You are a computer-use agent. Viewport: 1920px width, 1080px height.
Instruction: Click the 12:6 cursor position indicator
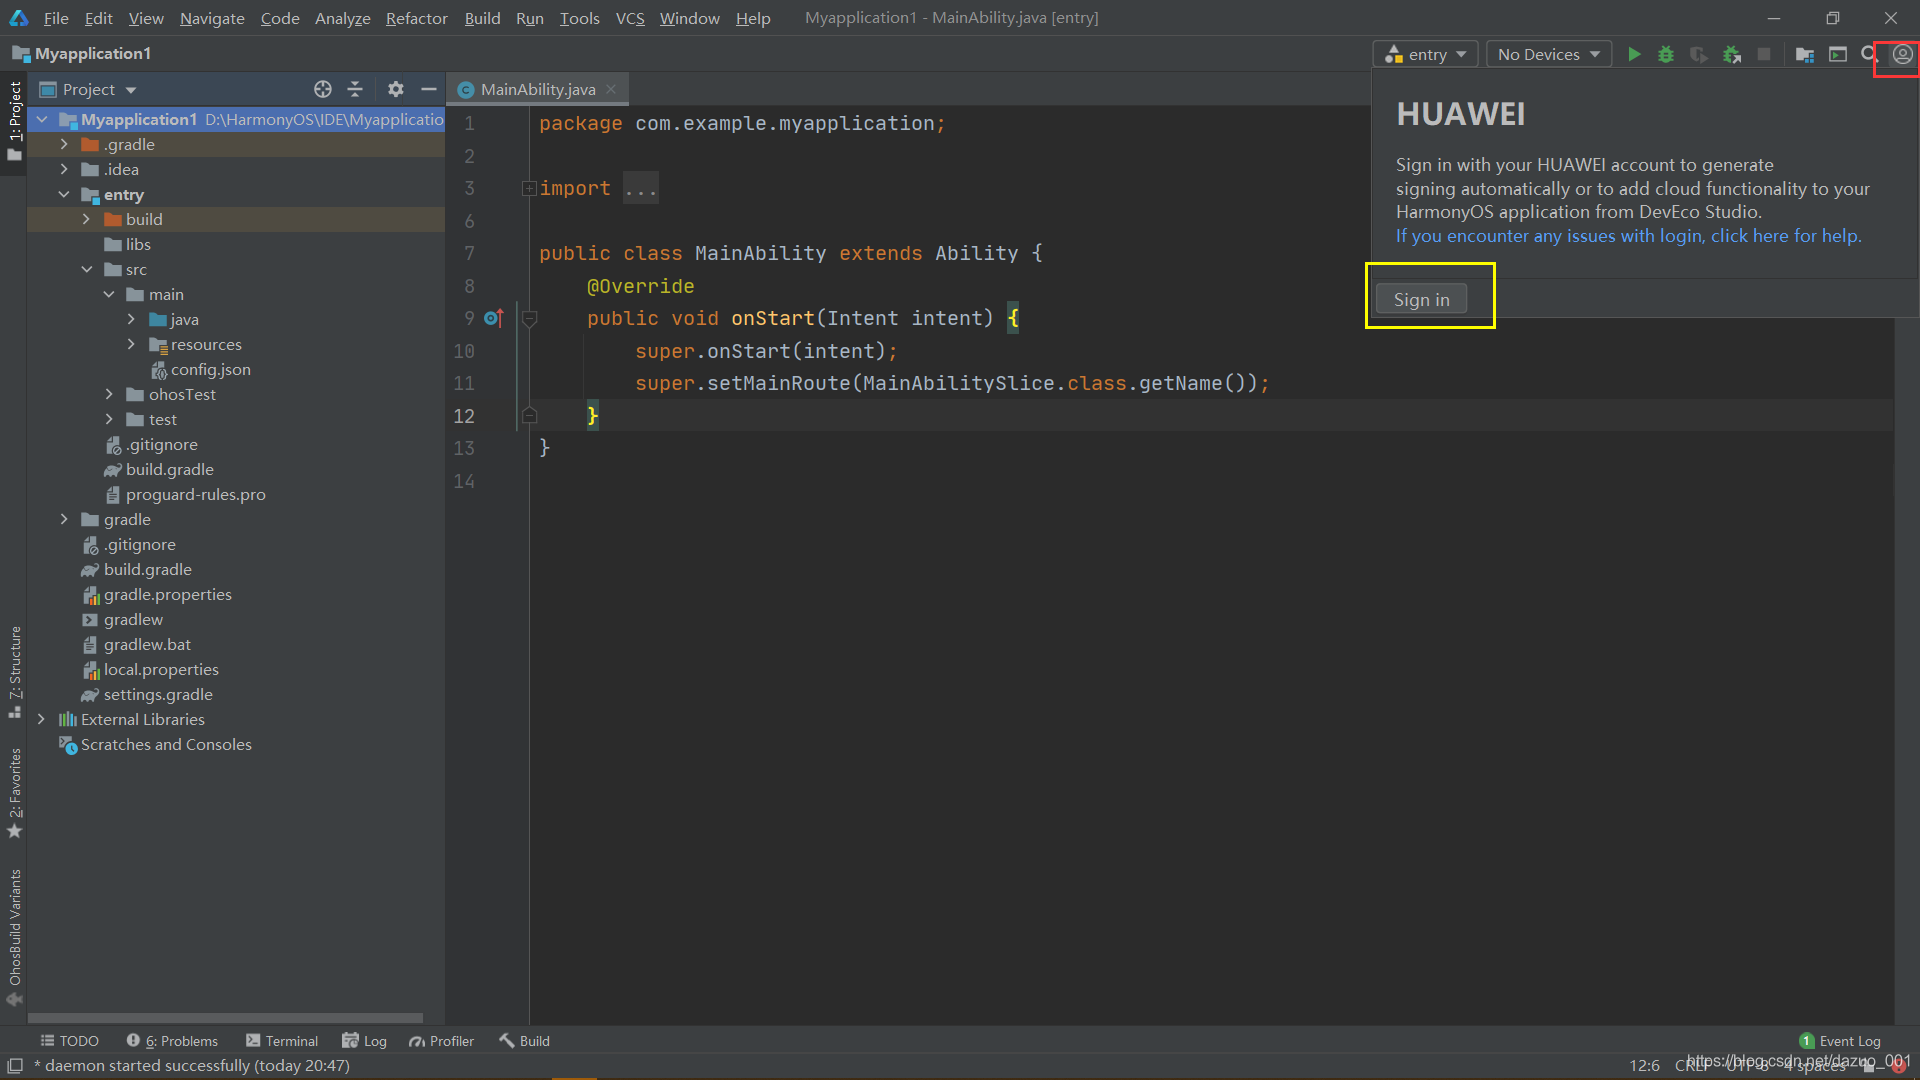1644,1065
